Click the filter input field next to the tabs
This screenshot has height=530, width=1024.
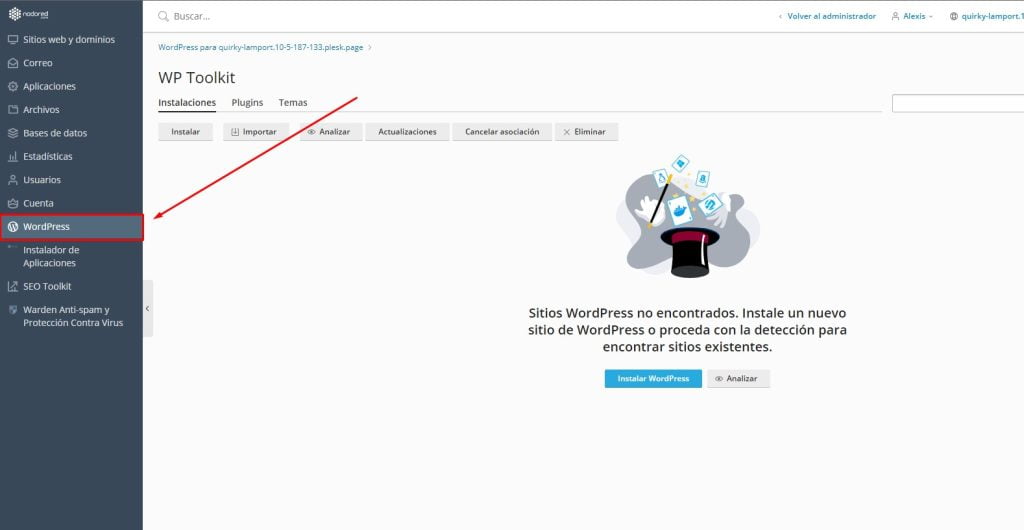pos(958,103)
